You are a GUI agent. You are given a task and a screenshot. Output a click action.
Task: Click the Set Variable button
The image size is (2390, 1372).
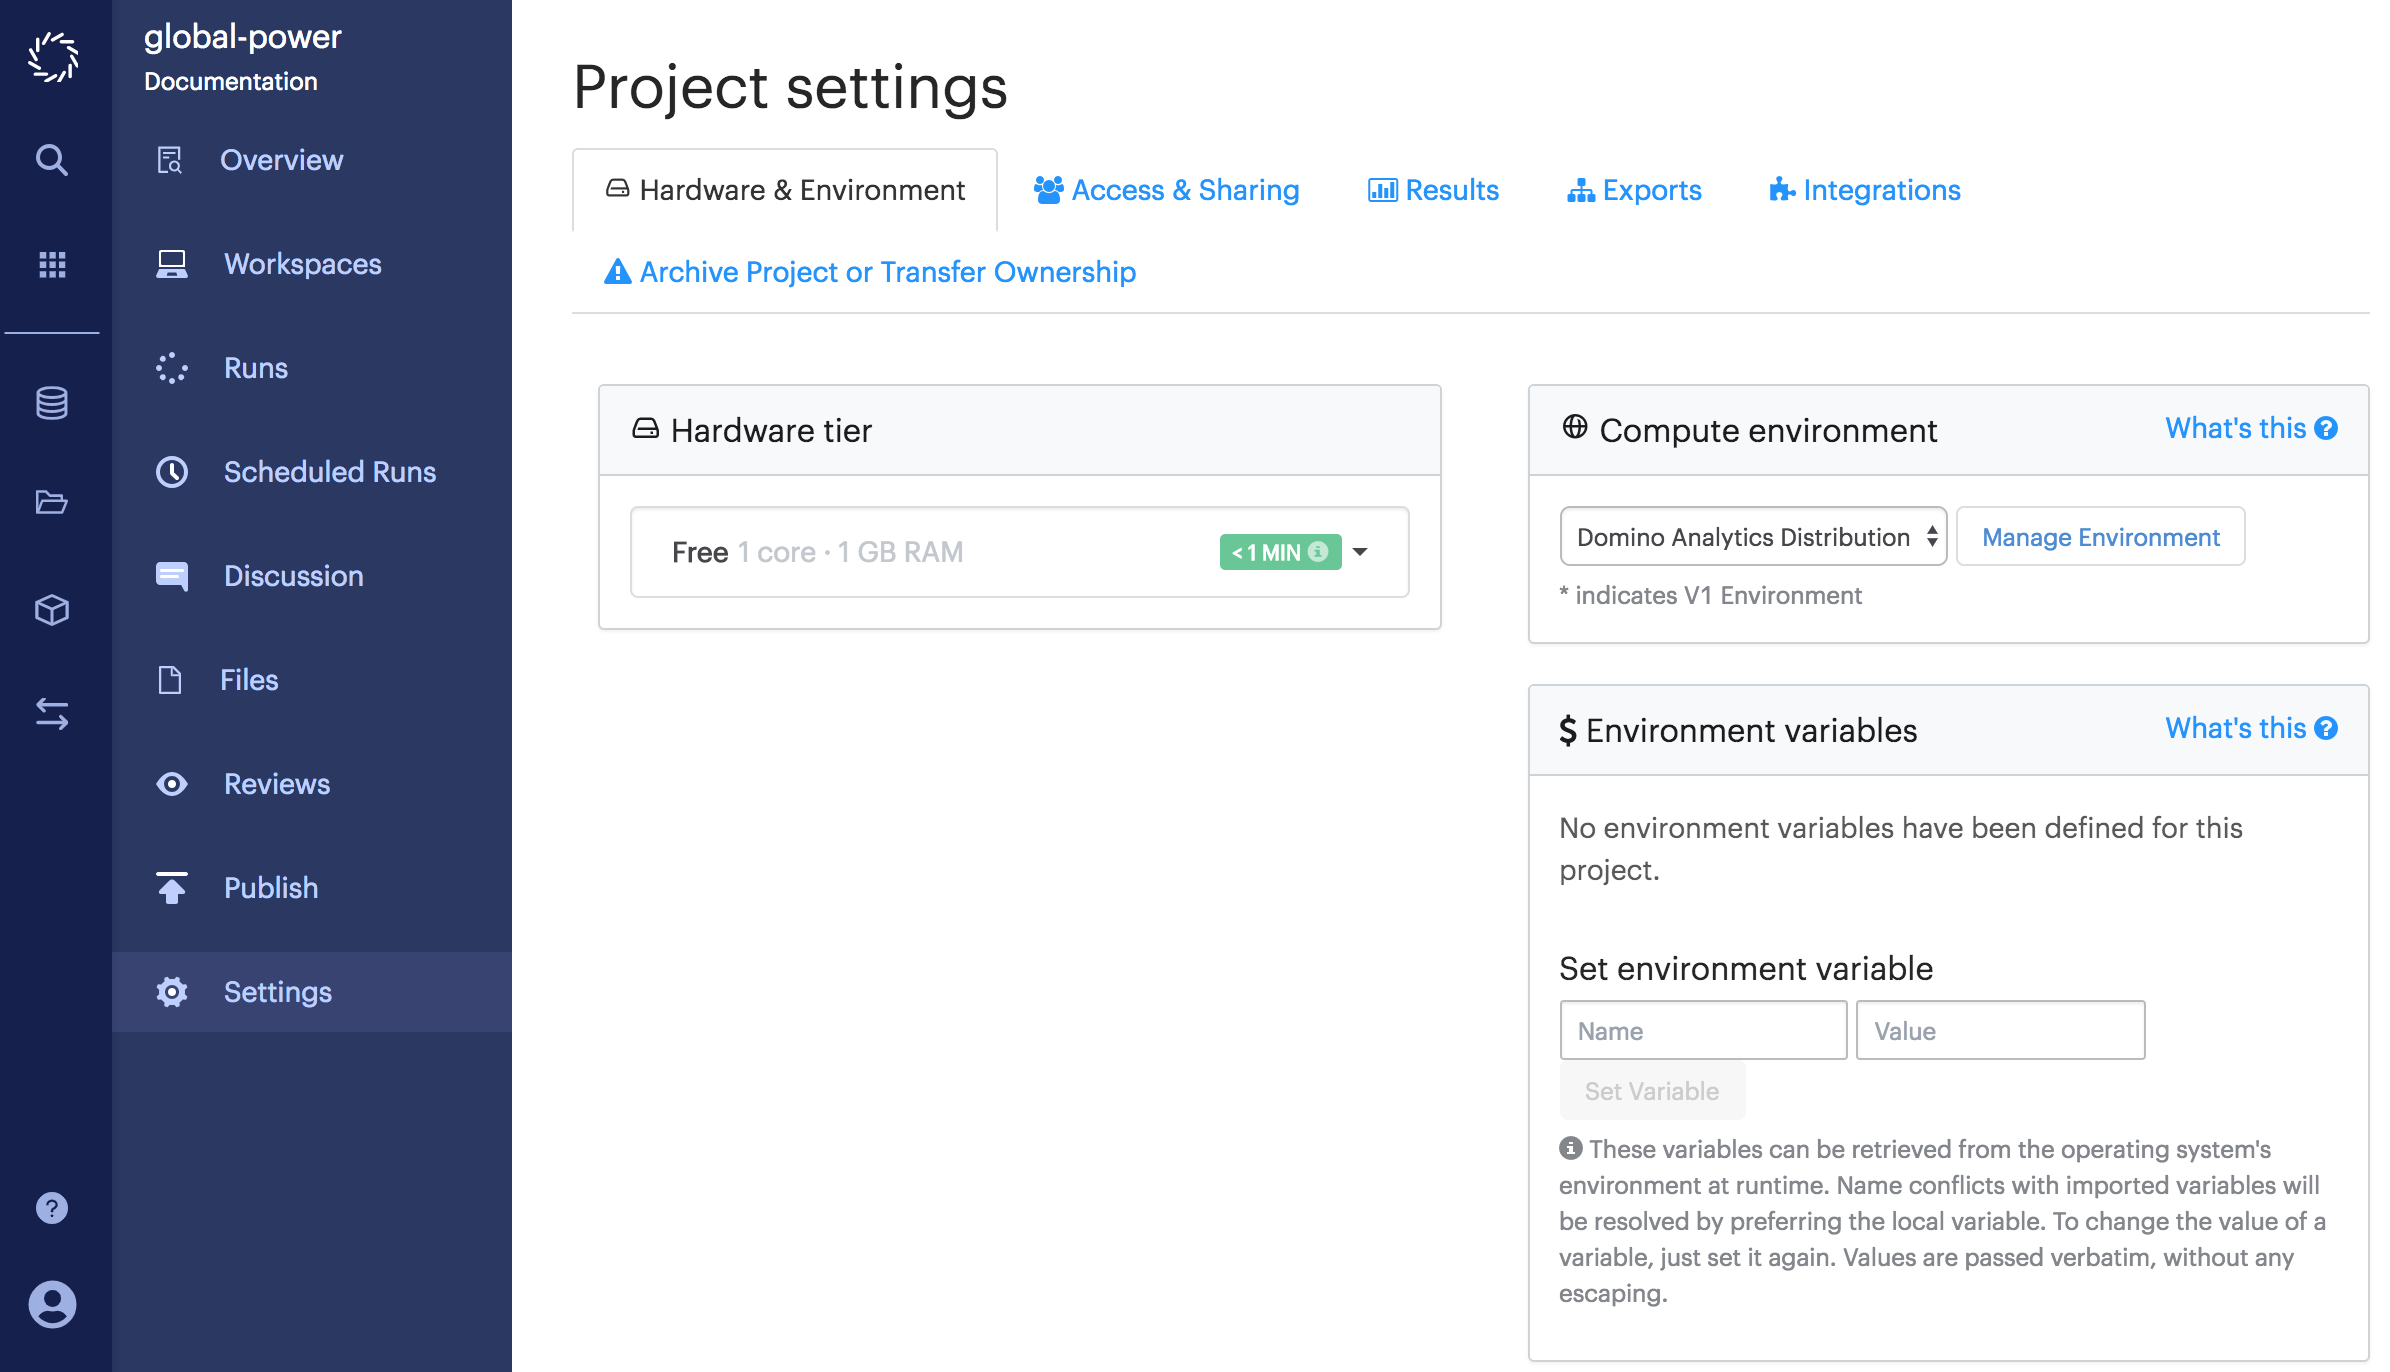1652,1091
